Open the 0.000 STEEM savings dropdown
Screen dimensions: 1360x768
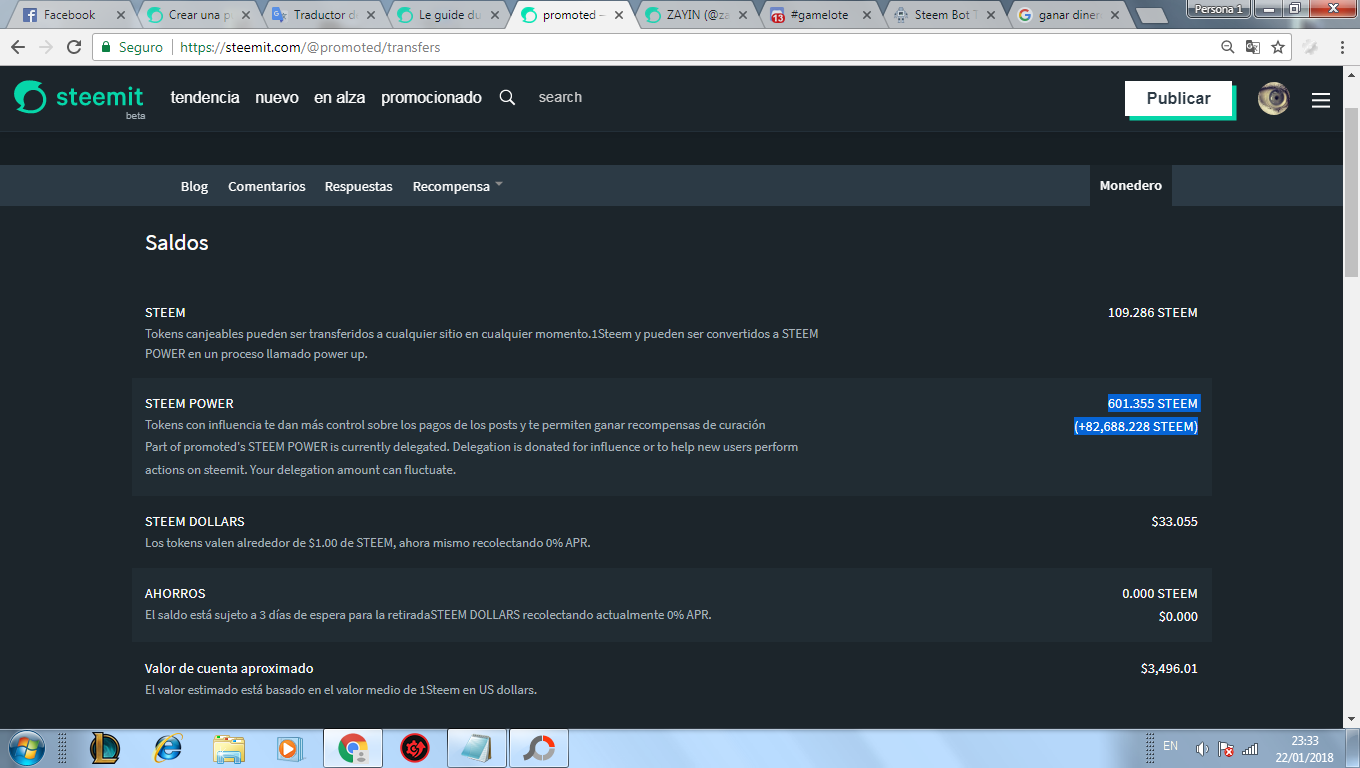click(1159, 593)
